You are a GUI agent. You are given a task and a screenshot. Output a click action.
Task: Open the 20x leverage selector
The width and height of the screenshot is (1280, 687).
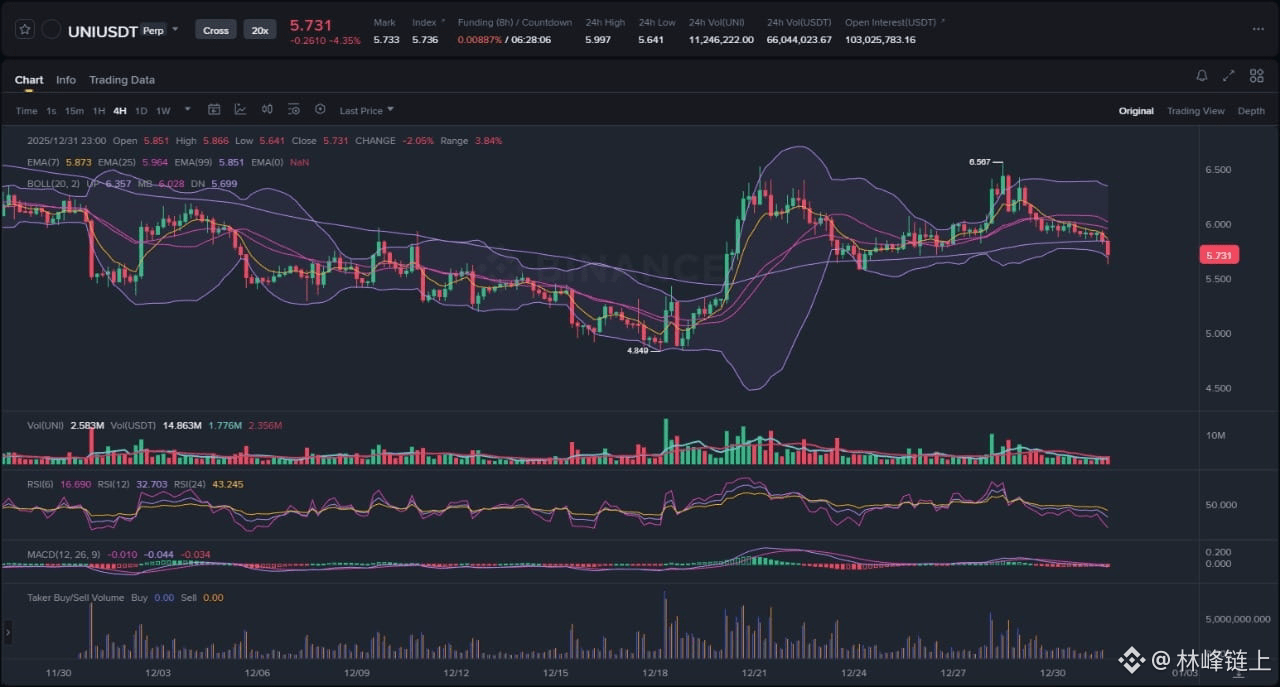point(260,30)
